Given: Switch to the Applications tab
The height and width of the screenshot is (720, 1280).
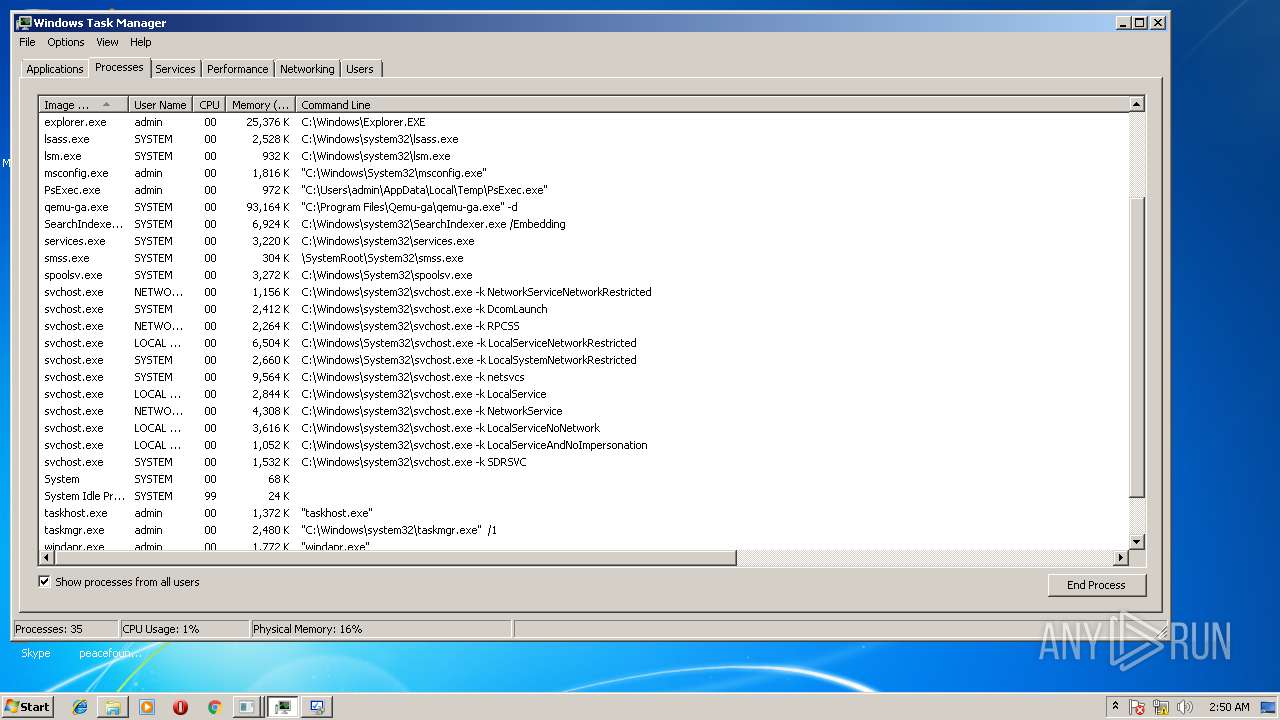Looking at the screenshot, I should pyautogui.click(x=54, y=69).
